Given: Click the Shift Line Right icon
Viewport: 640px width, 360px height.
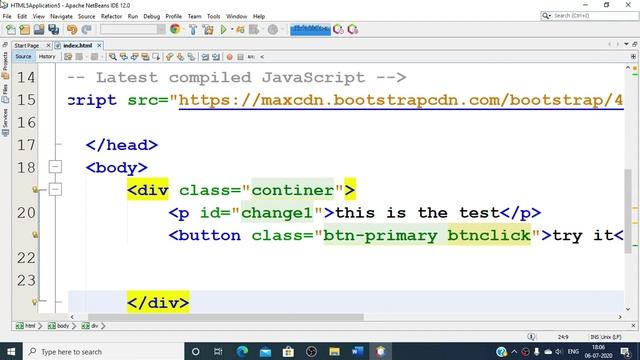Looking at the screenshot, I should [216, 57].
